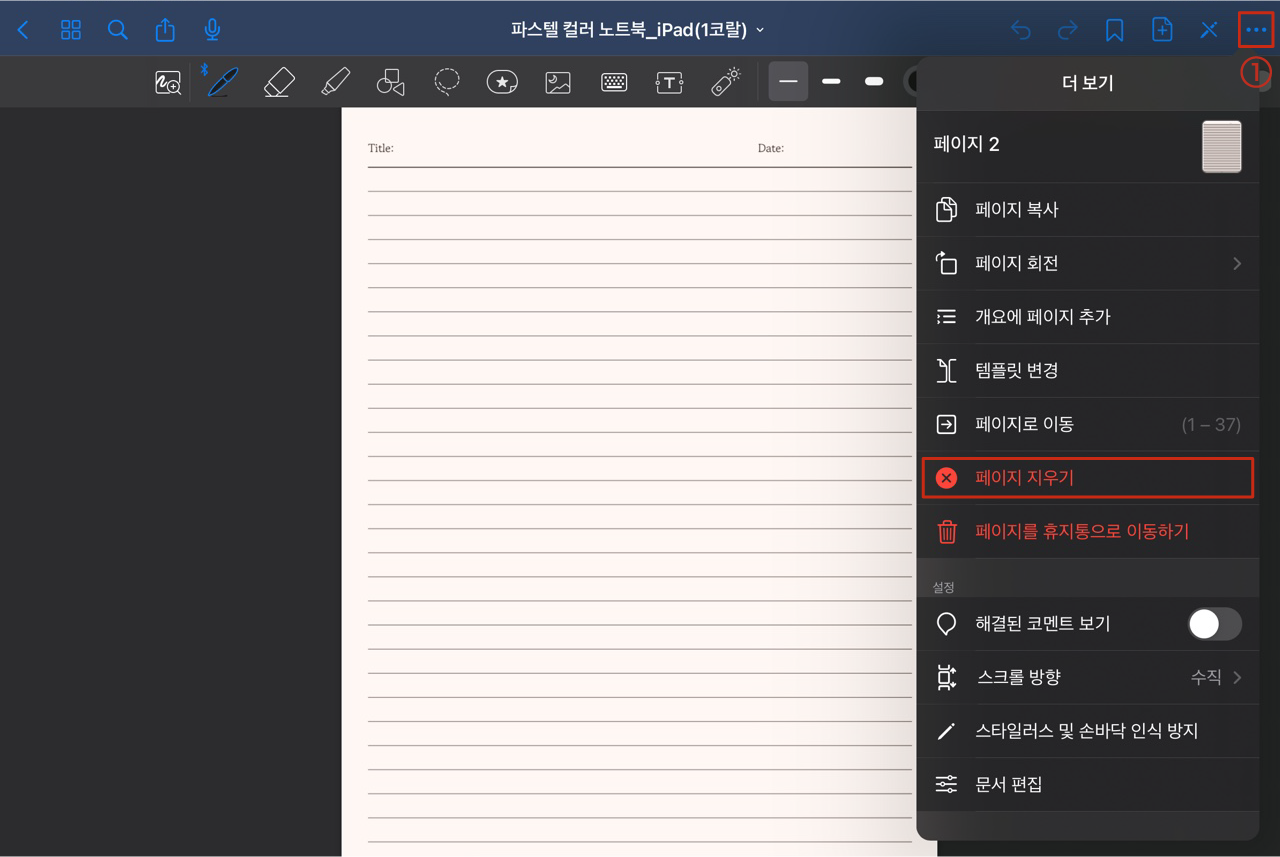The width and height of the screenshot is (1280, 857).
Task: Select the zoom window tool
Action: pyautogui.click(x=168, y=83)
